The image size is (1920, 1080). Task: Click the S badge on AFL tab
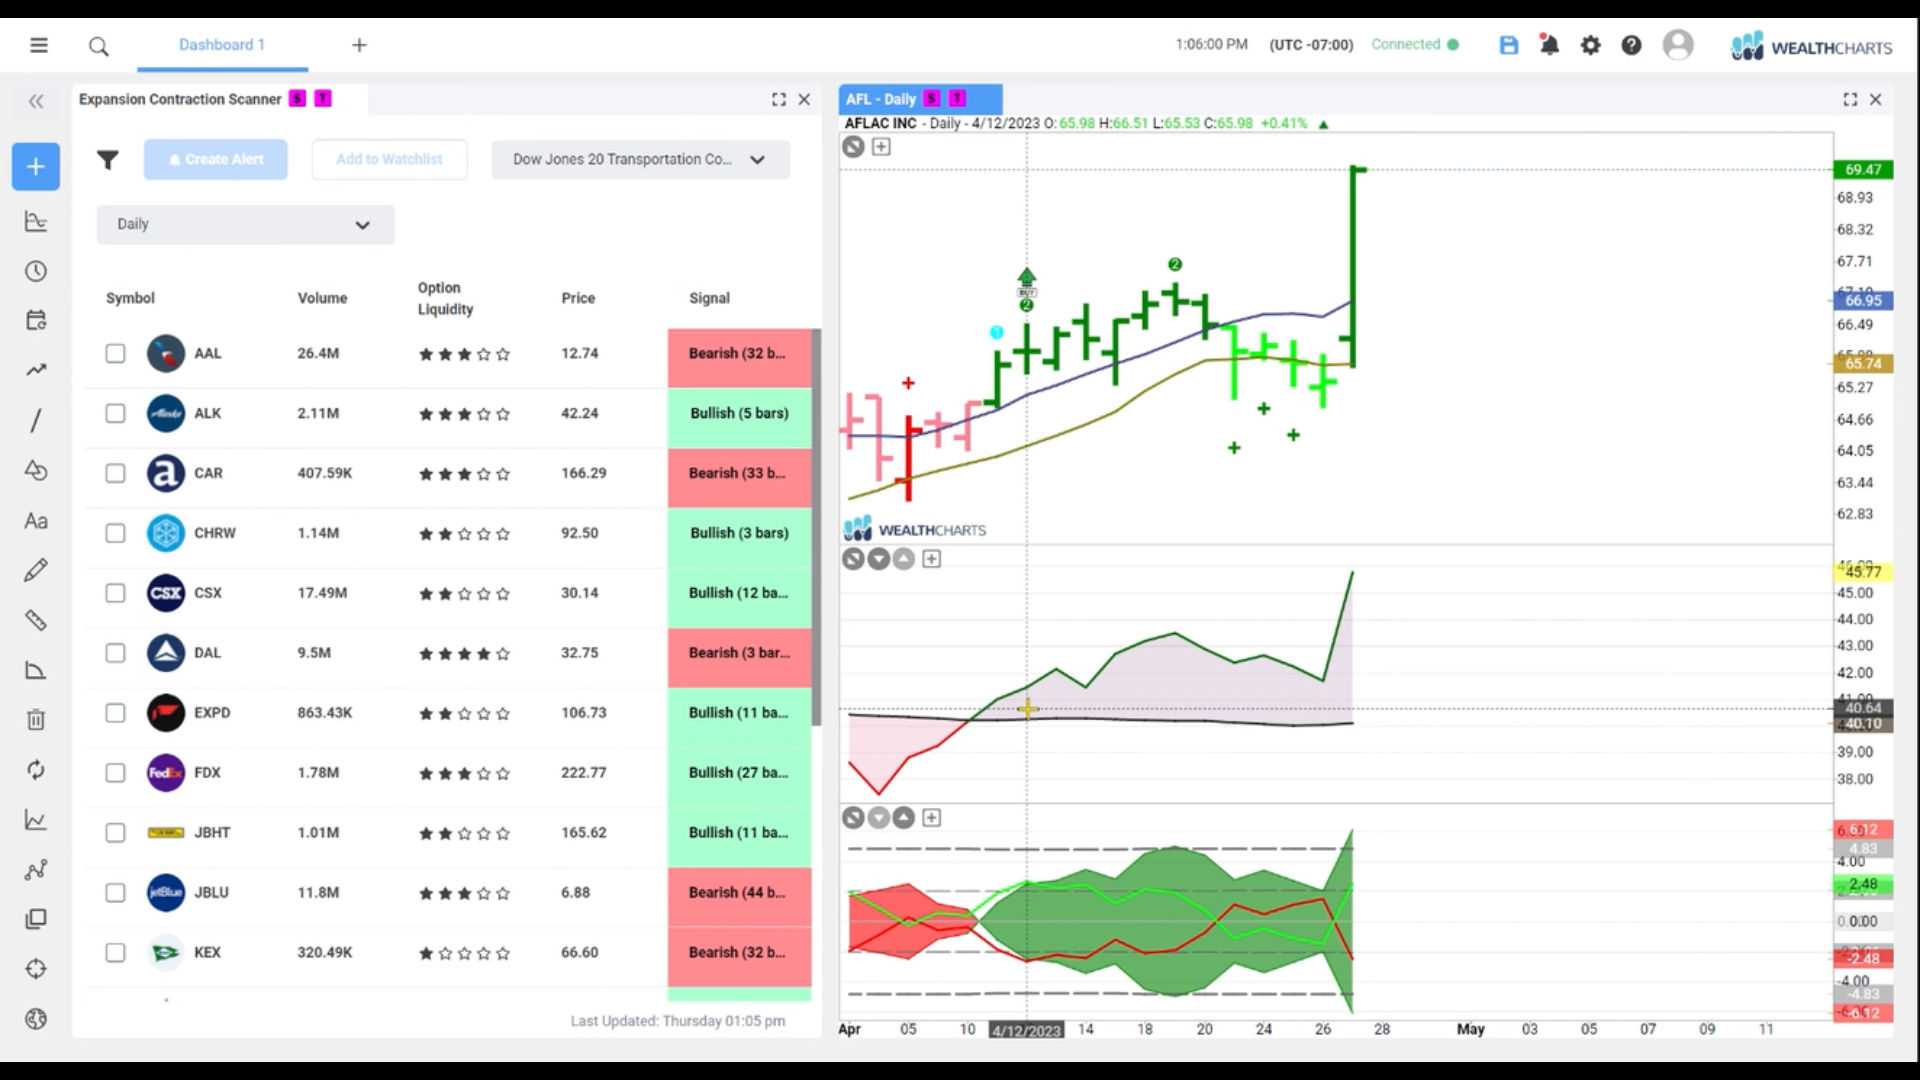[x=932, y=98]
